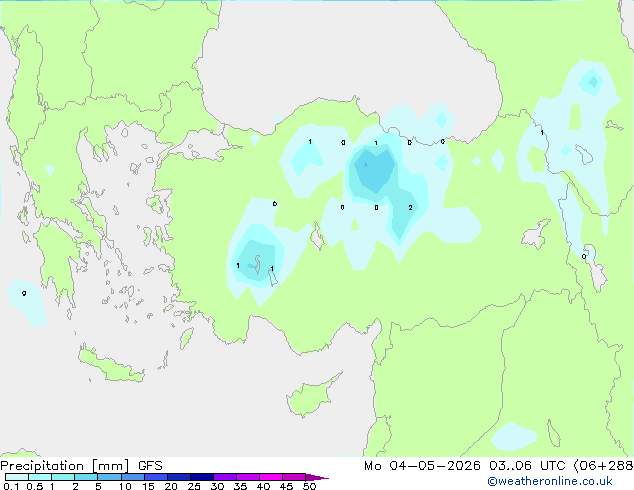Click the 20 to 25 mm legend swatch
Image resolution: width=634 pixels, height=490 pixels.
tap(179, 477)
